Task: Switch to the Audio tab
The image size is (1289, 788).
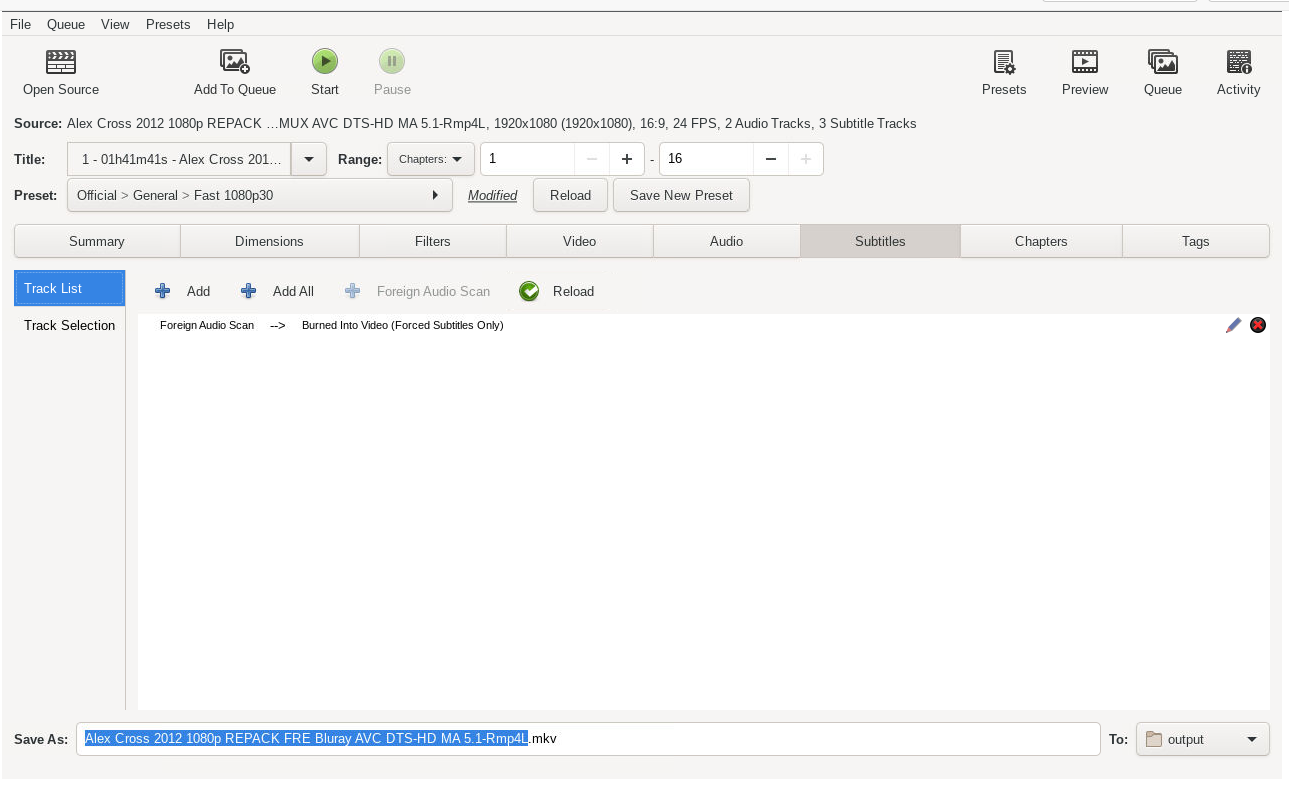Action: pos(726,240)
